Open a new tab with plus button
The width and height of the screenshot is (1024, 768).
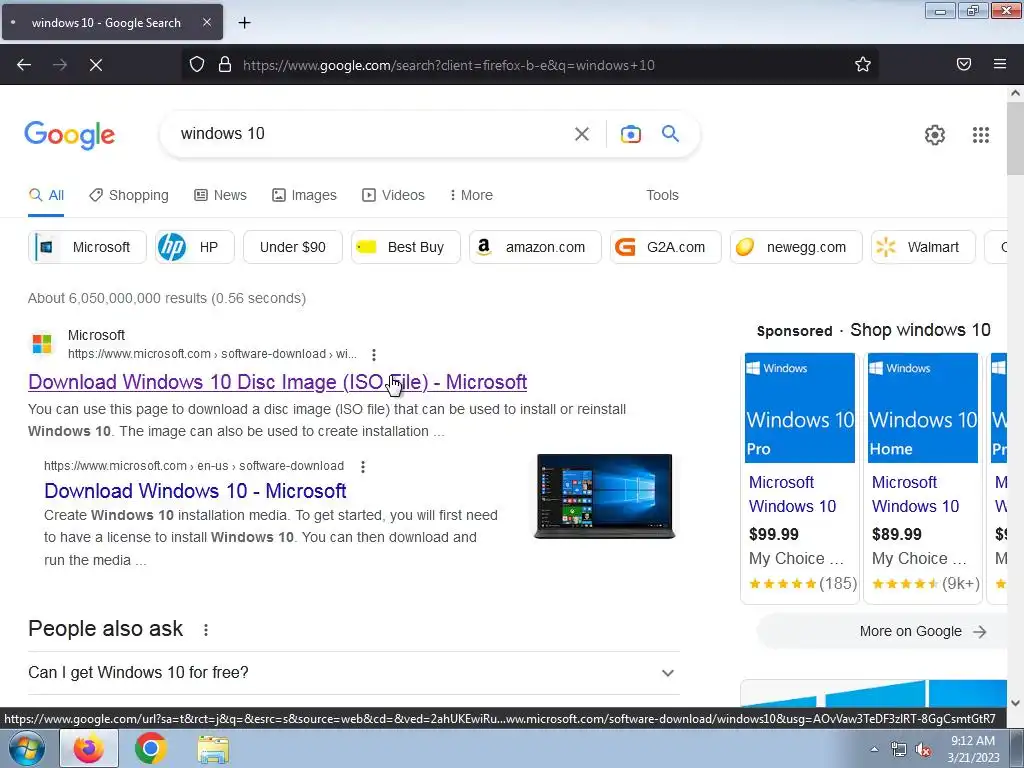click(244, 23)
